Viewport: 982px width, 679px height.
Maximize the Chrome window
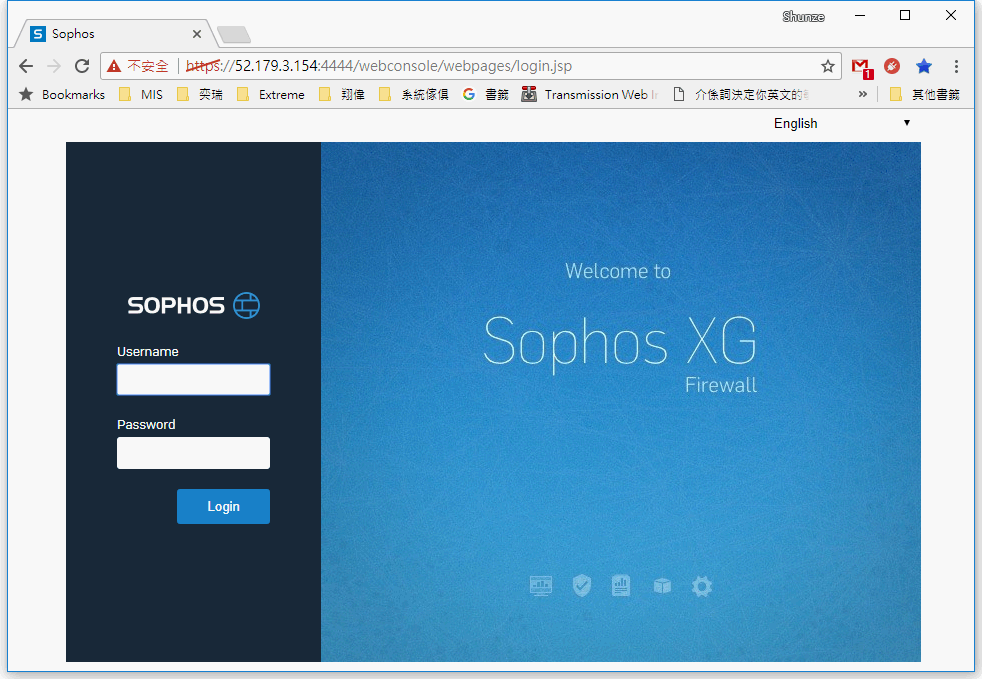click(x=905, y=16)
